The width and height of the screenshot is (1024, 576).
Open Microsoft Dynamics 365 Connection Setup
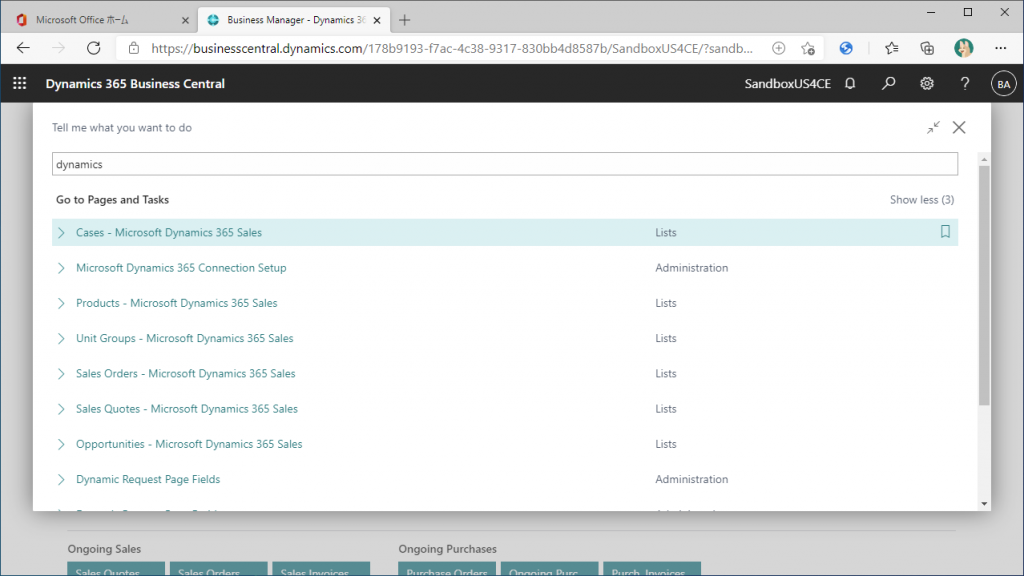tap(181, 268)
